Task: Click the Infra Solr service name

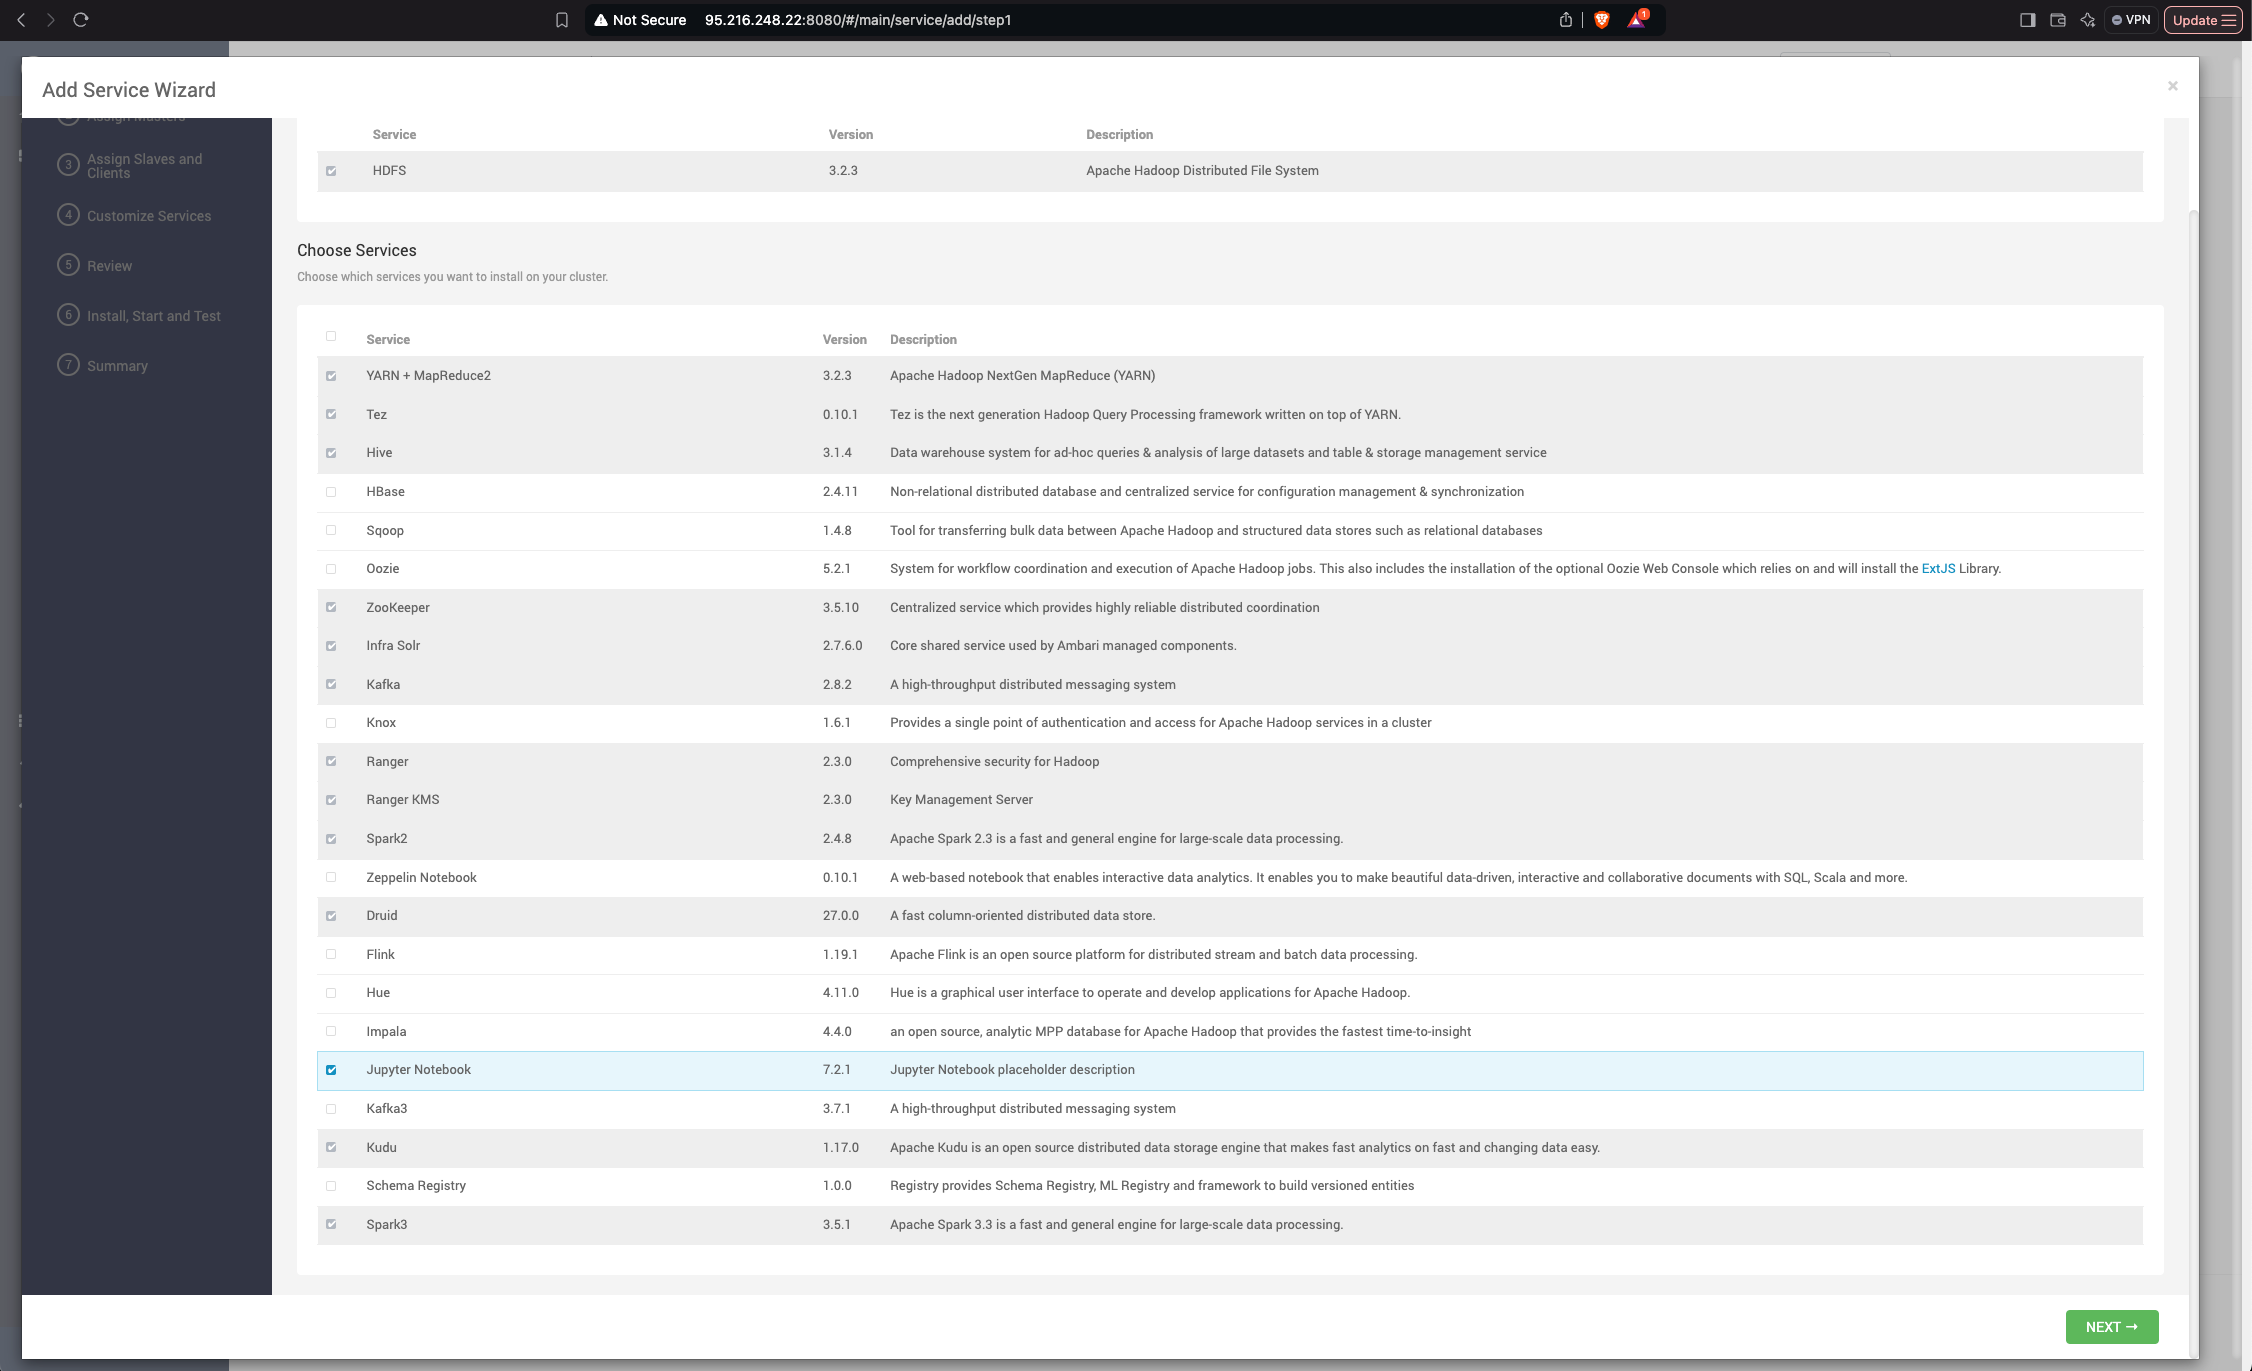Action: [x=393, y=646]
